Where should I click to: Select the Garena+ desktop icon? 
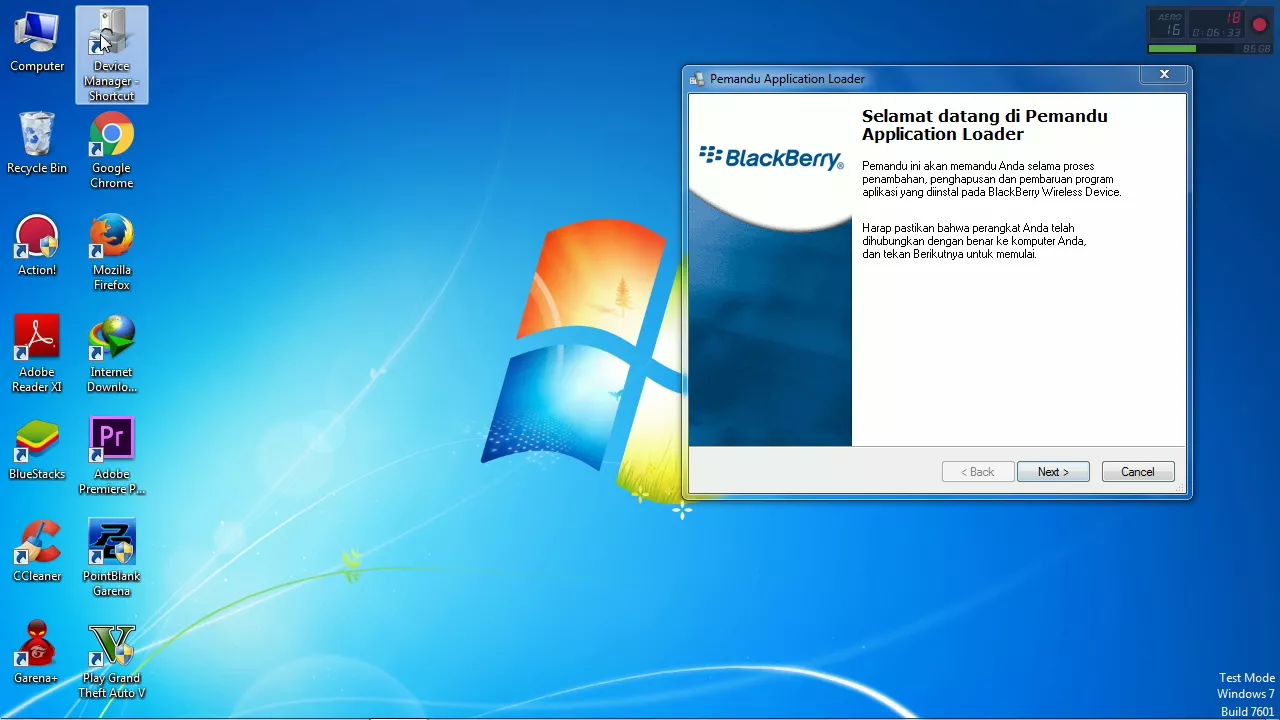click(37, 653)
